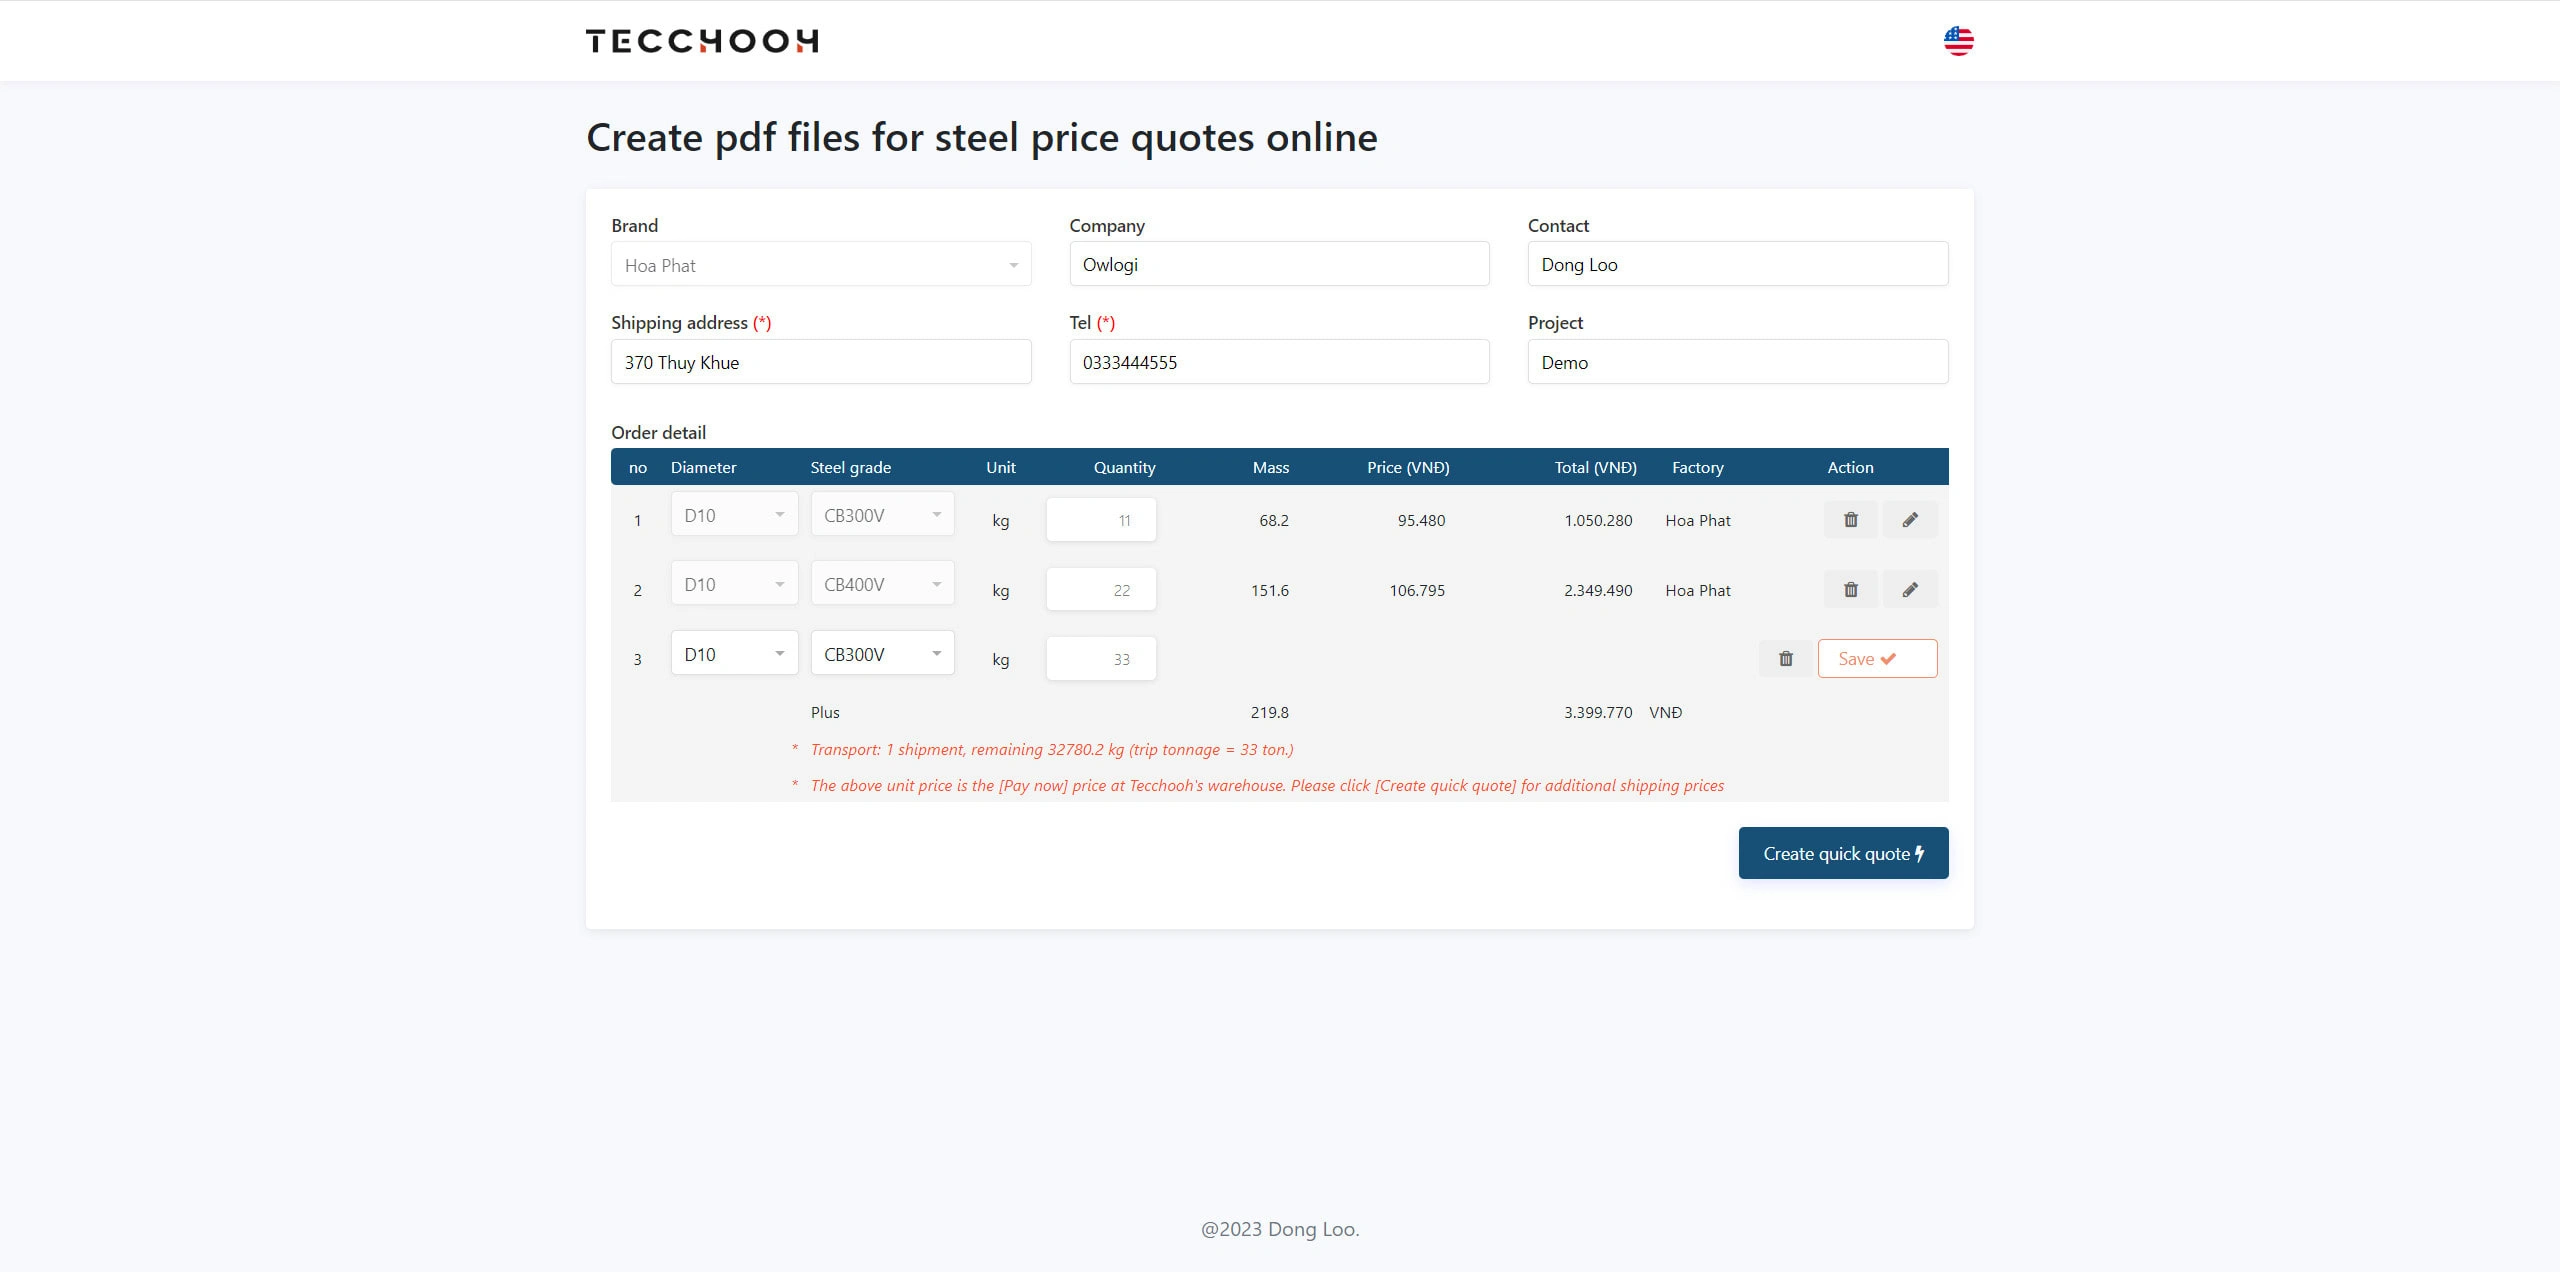The width and height of the screenshot is (2560, 1272).
Task: Click the Shipping address input field
Action: [820, 362]
